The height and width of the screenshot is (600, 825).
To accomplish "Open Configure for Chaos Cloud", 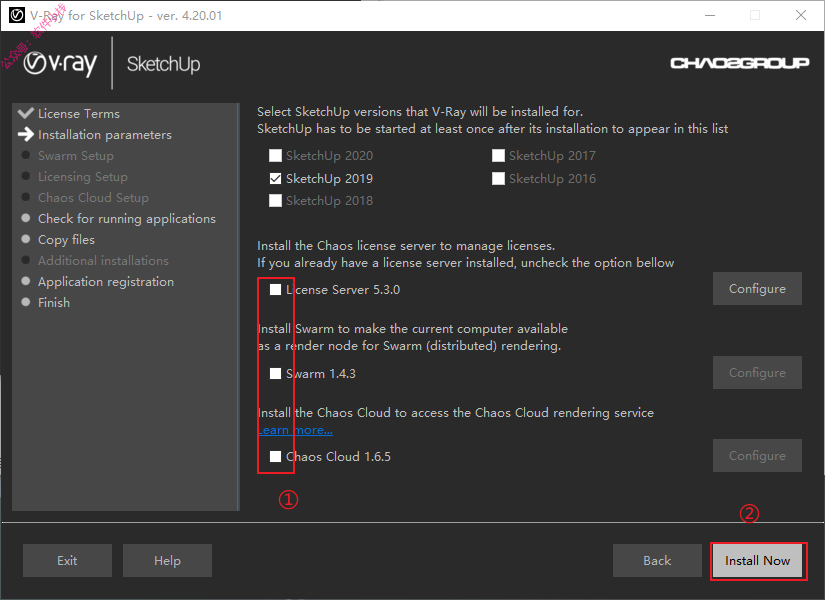I will point(757,455).
